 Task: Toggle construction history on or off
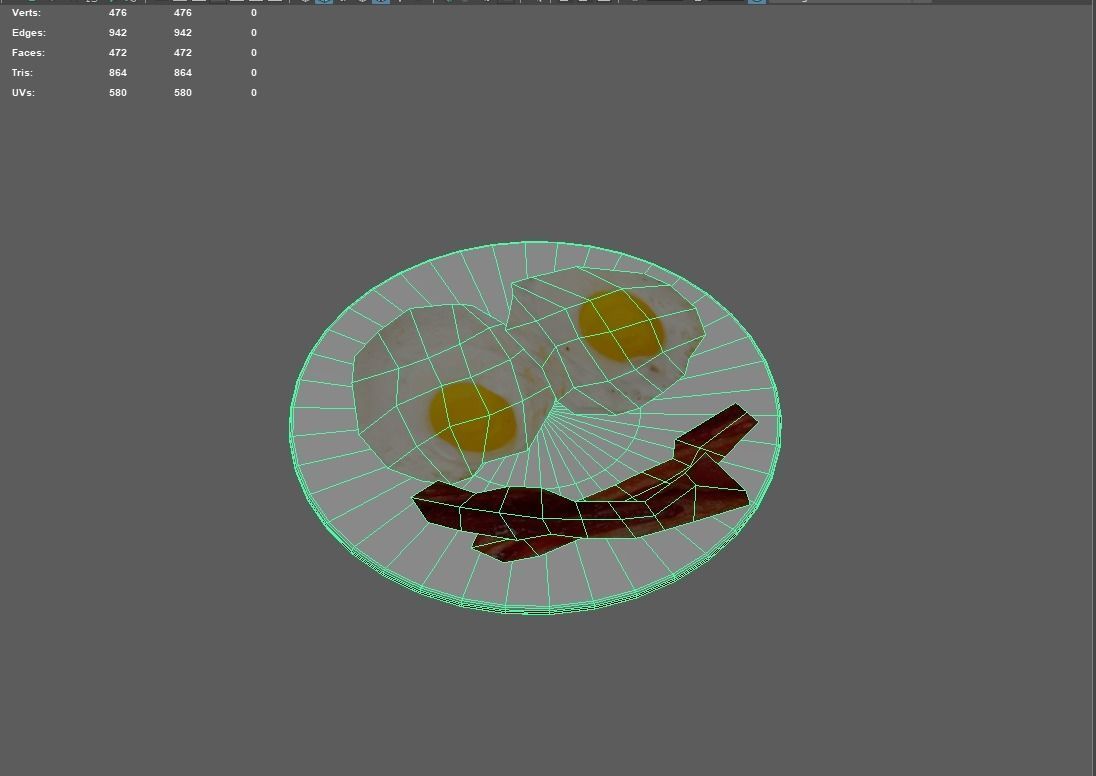449,3
